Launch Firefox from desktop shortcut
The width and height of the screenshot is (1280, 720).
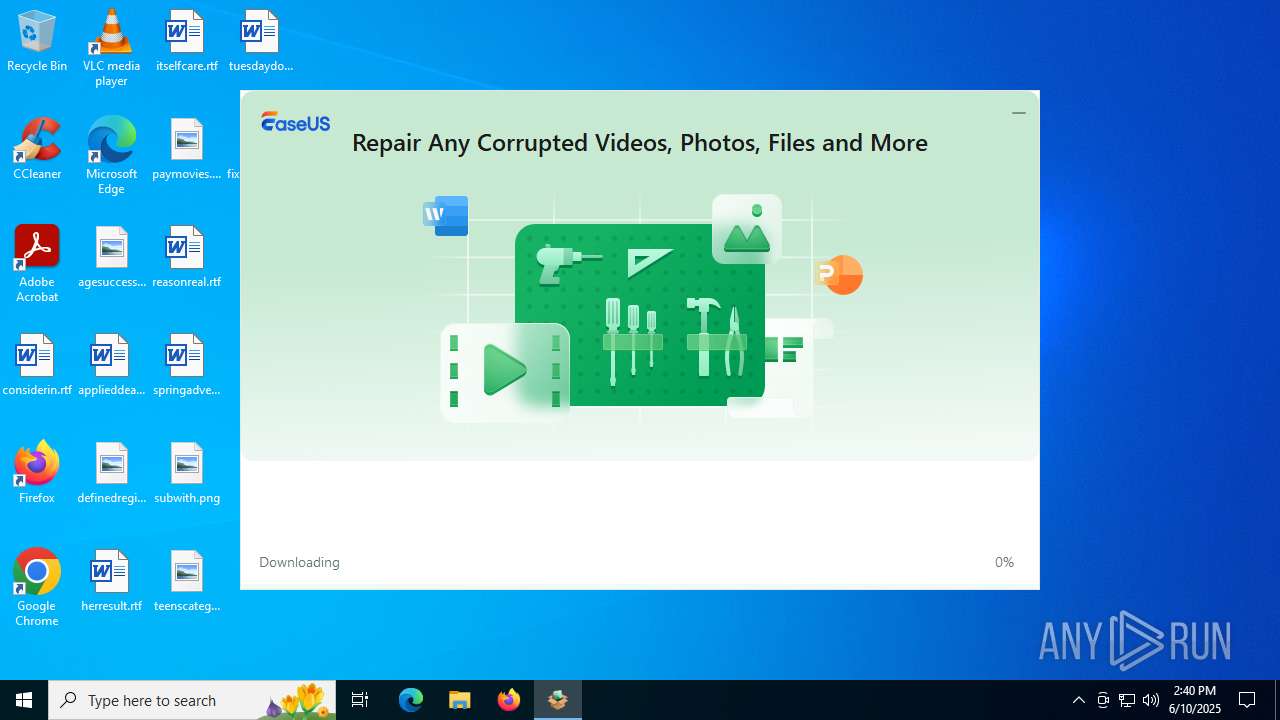37,474
